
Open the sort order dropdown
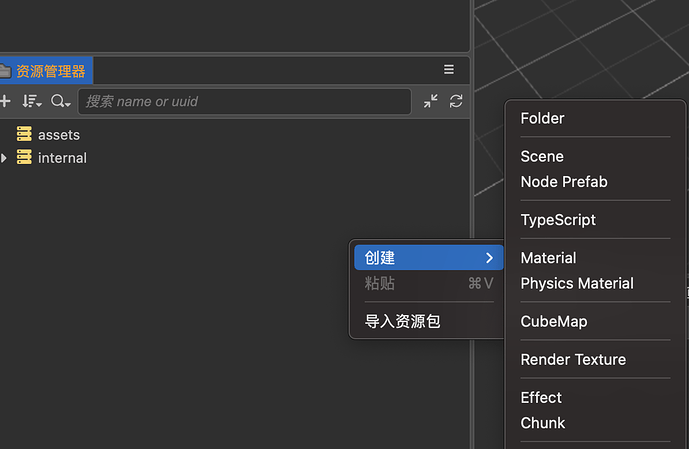click(x=32, y=101)
